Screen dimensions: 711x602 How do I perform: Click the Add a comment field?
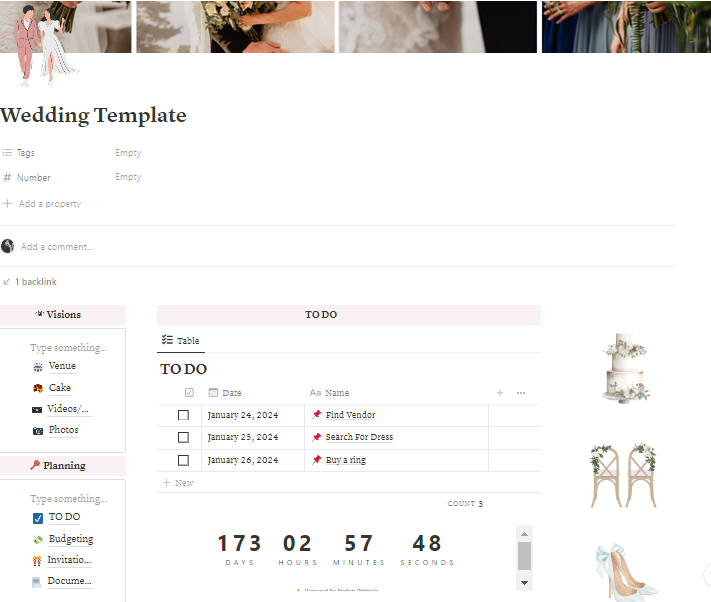[x=57, y=247]
